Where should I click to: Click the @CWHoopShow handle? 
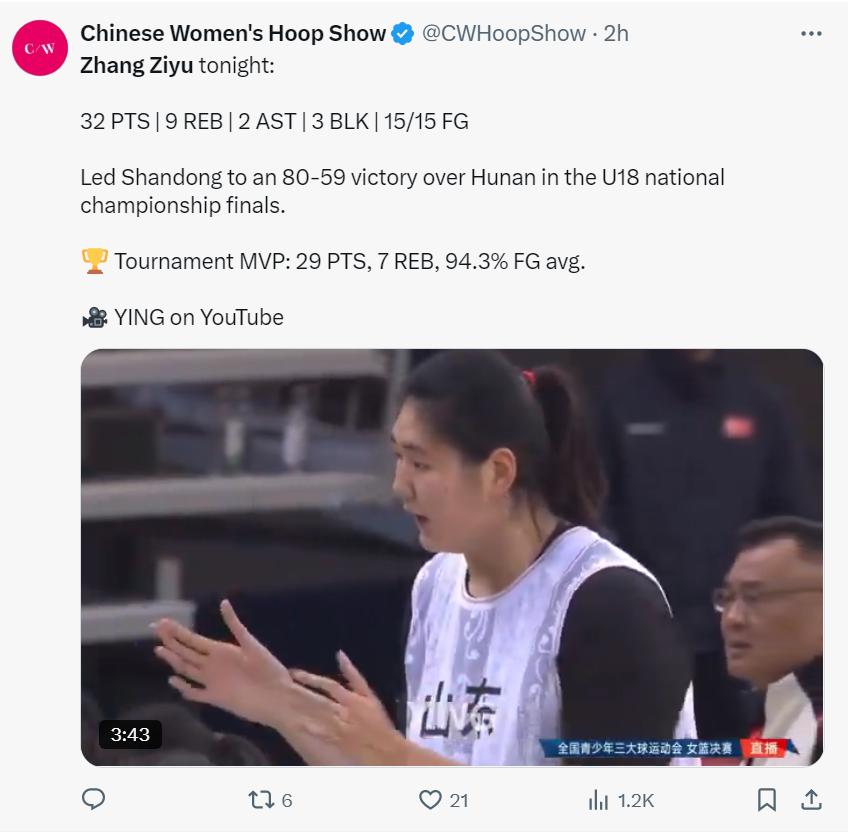click(504, 34)
